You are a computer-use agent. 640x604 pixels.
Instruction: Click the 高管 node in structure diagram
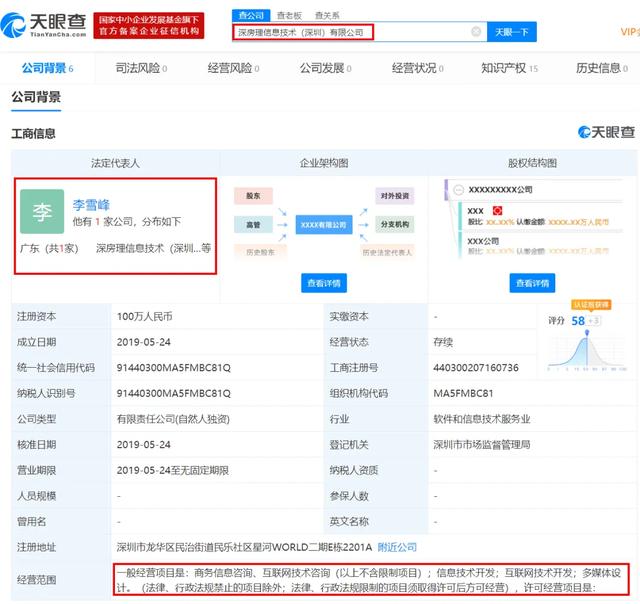point(253,224)
